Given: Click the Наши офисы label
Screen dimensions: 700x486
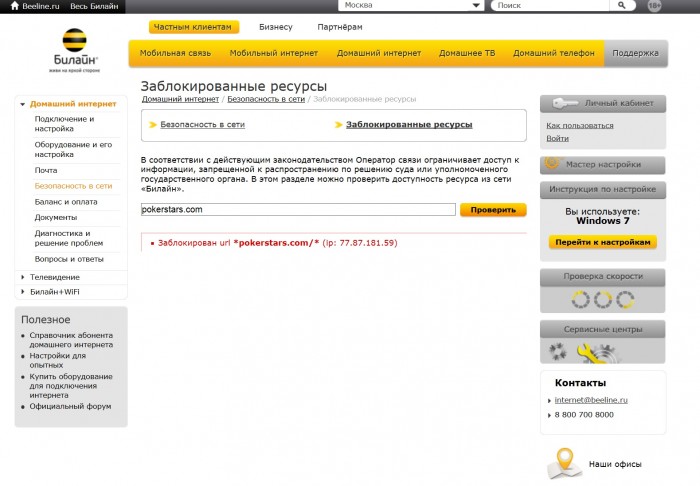Looking at the screenshot, I should [x=615, y=464].
